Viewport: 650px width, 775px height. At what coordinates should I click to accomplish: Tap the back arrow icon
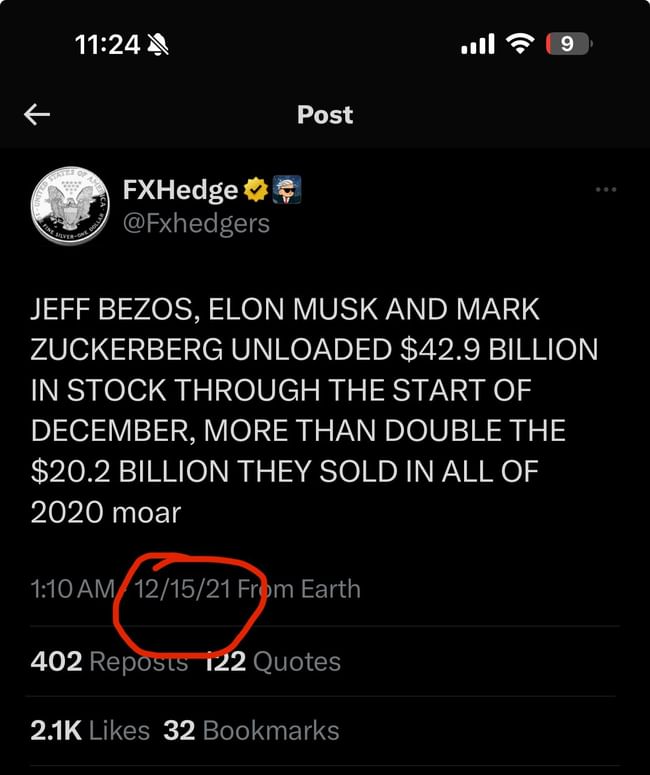[x=37, y=115]
